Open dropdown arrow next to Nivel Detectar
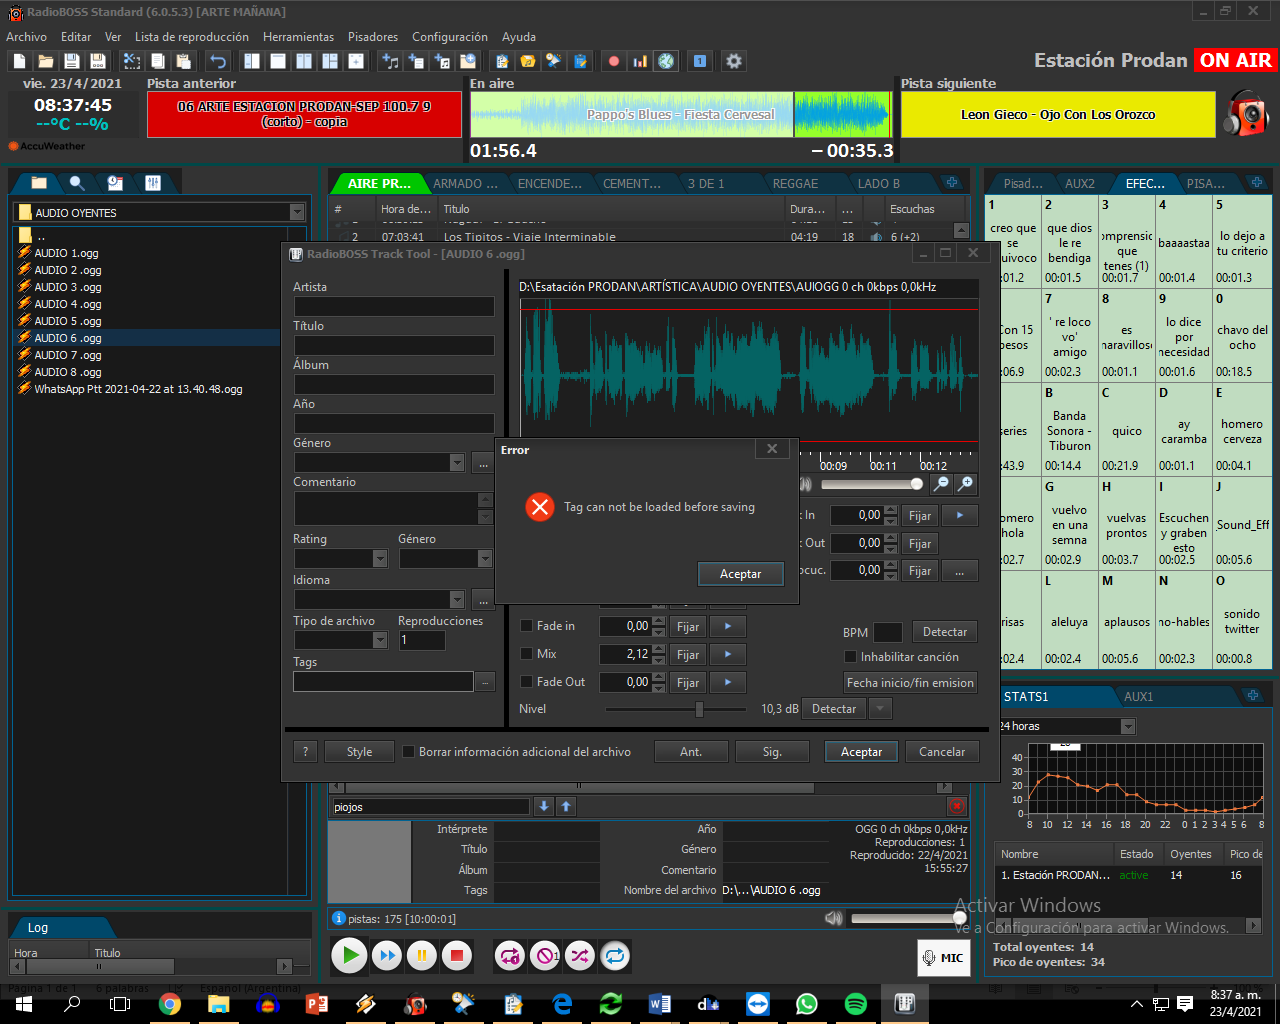1280x1024 pixels. (x=880, y=709)
